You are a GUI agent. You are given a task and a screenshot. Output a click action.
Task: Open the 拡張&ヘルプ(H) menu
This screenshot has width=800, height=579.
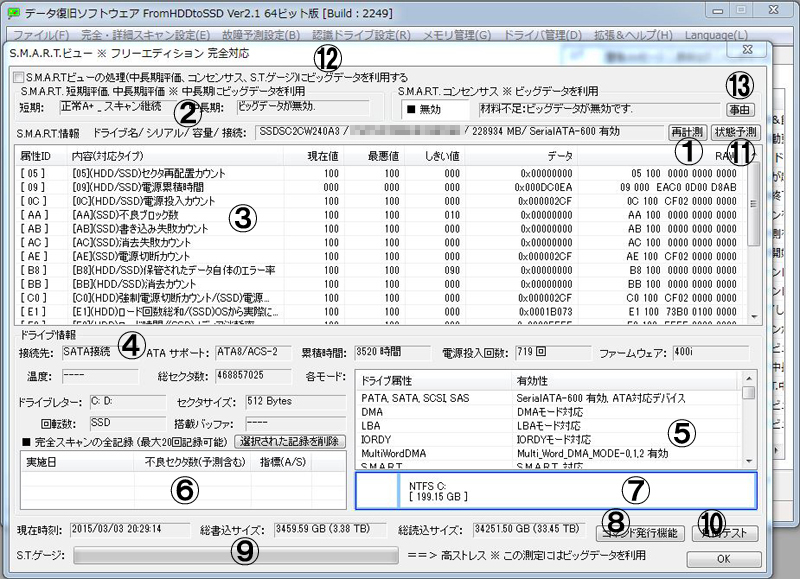[x=633, y=35]
